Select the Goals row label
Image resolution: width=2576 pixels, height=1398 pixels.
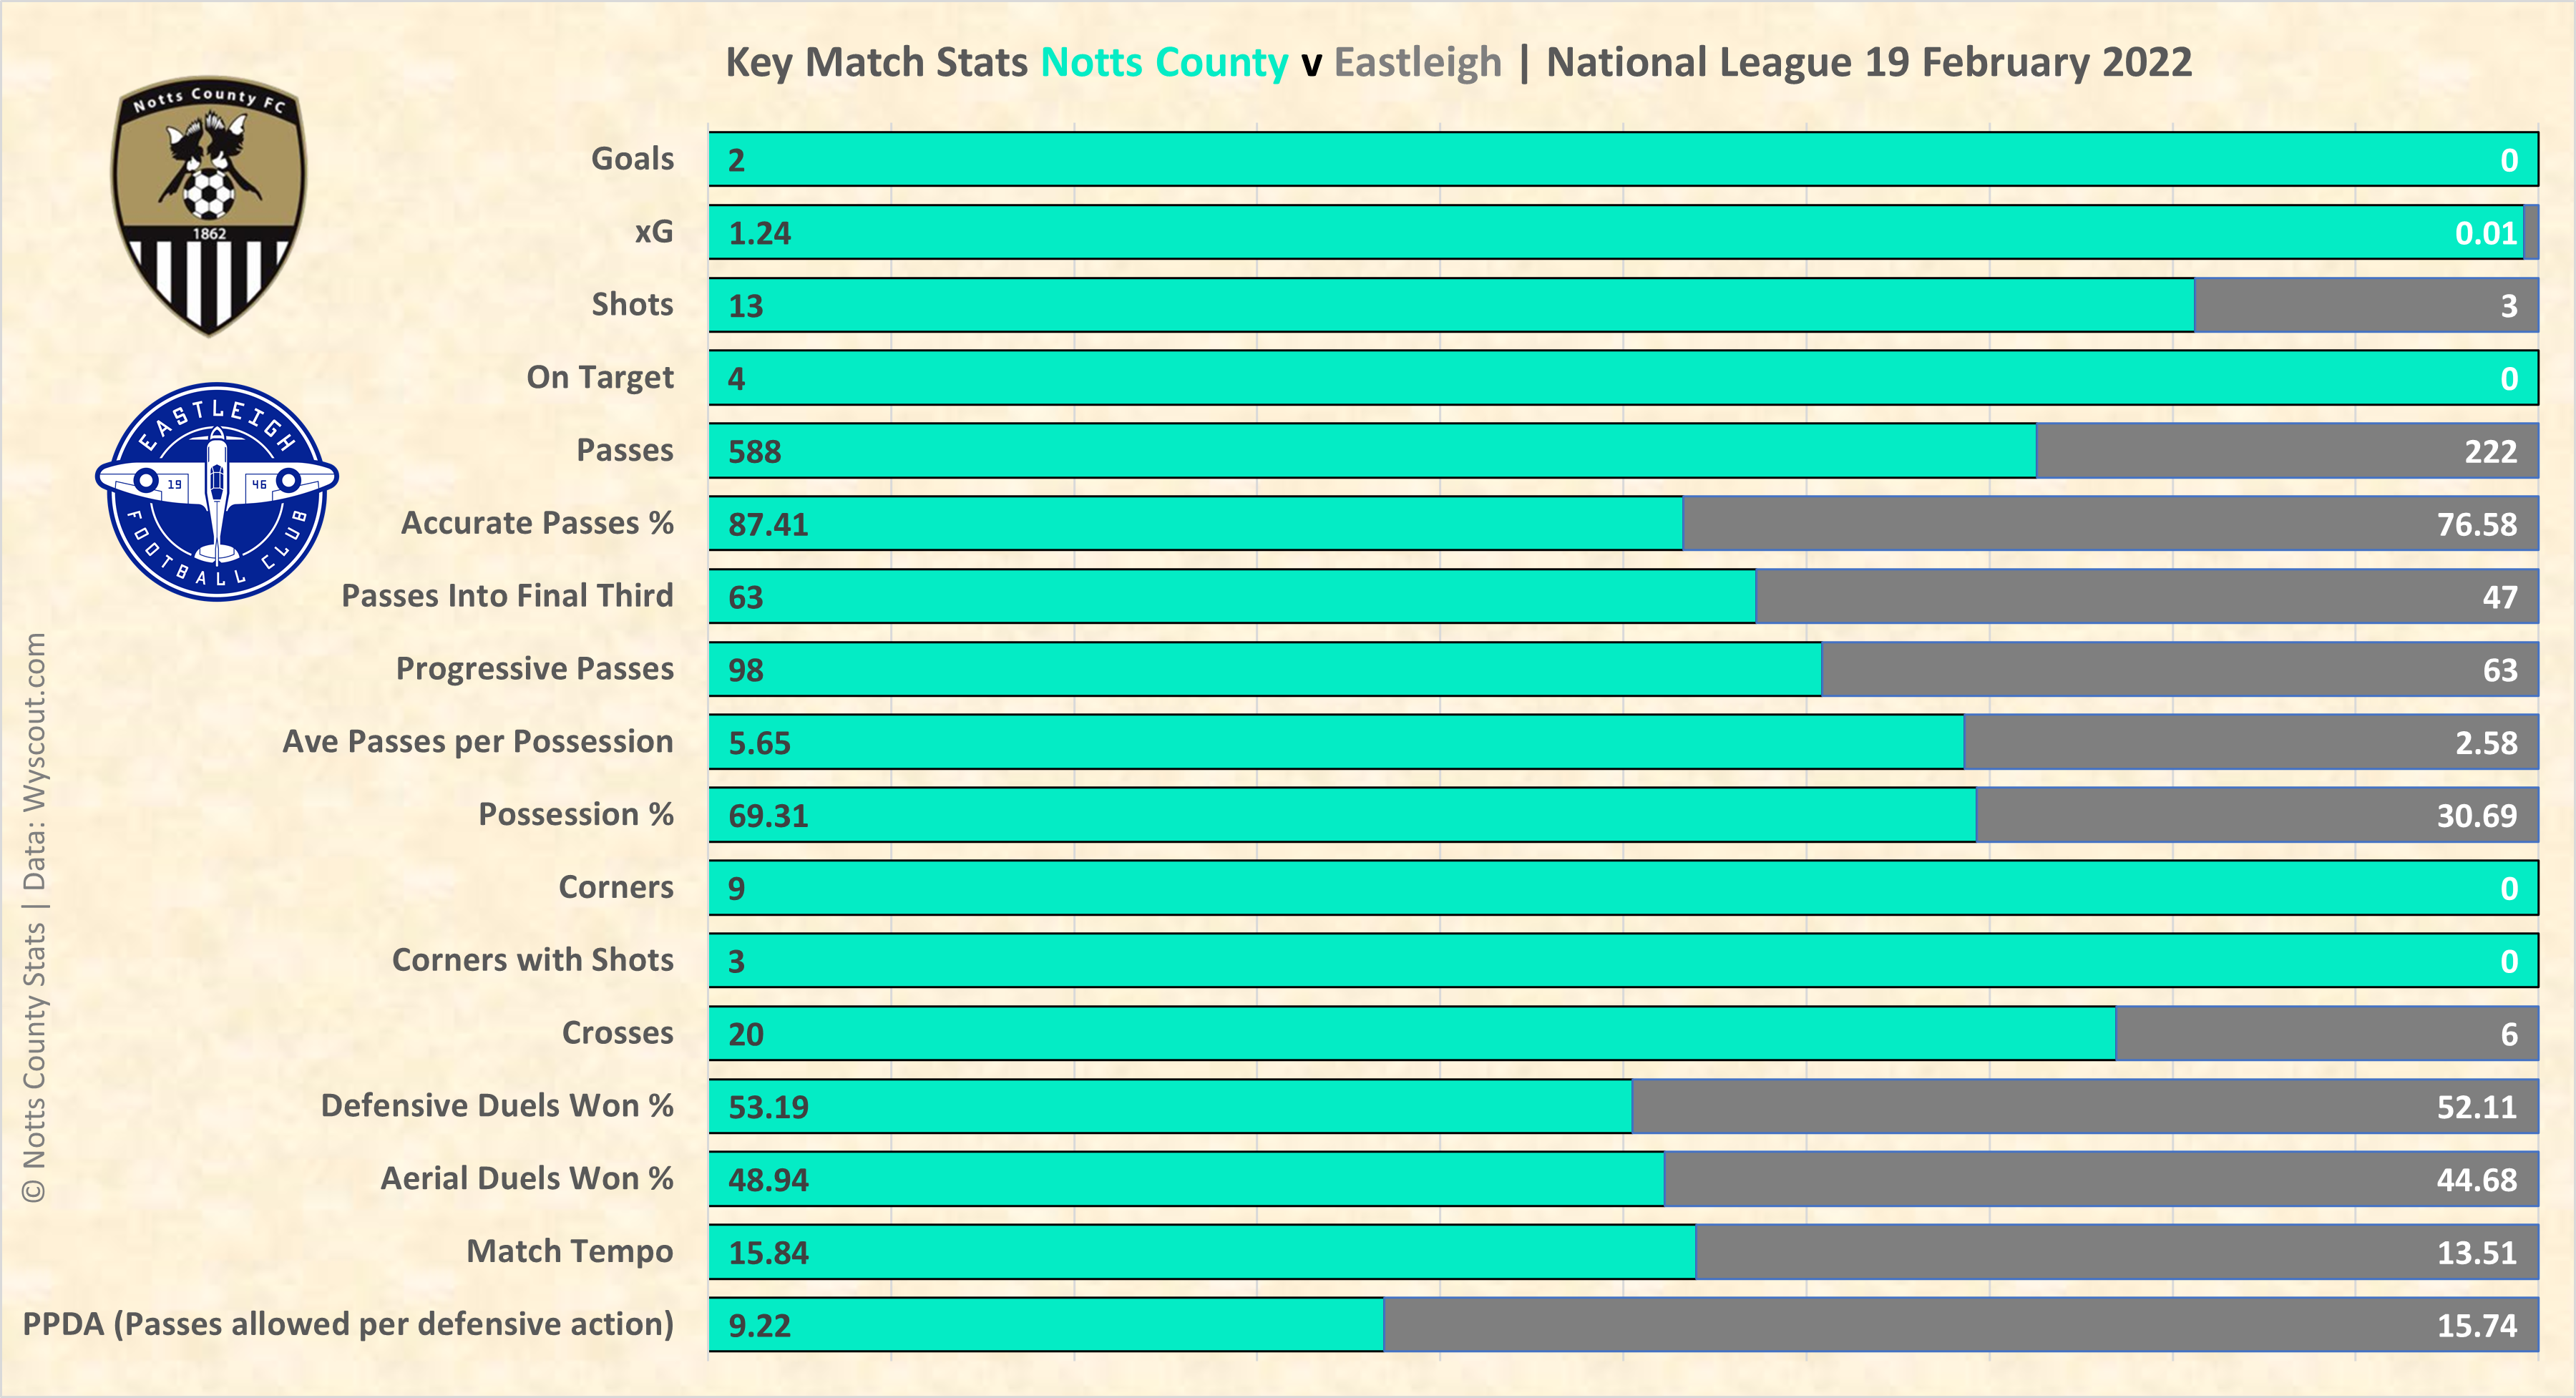[632, 159]
